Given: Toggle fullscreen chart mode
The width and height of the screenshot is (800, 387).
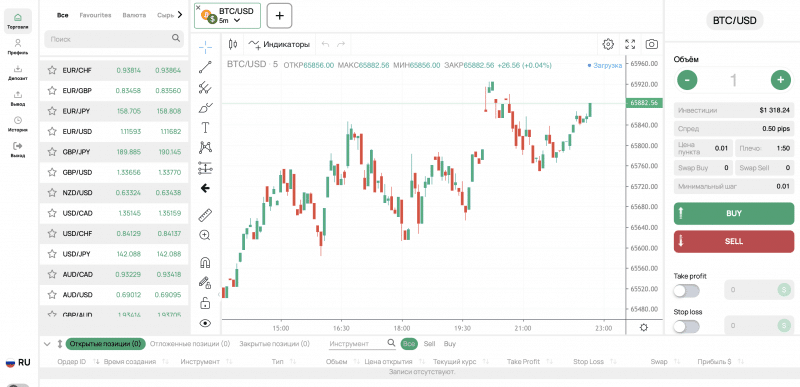Looking at the screenshot, I should (x=630, y=44).
